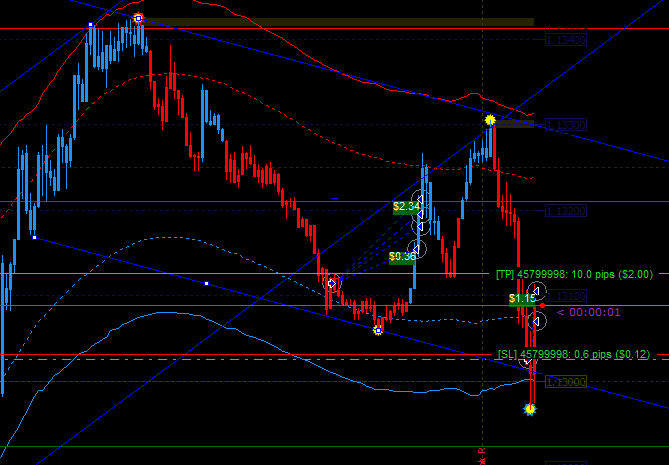669x465 pixels.
Task: Click the circled trade arrow below the gray price line
Action: click(x=537, y=321)
